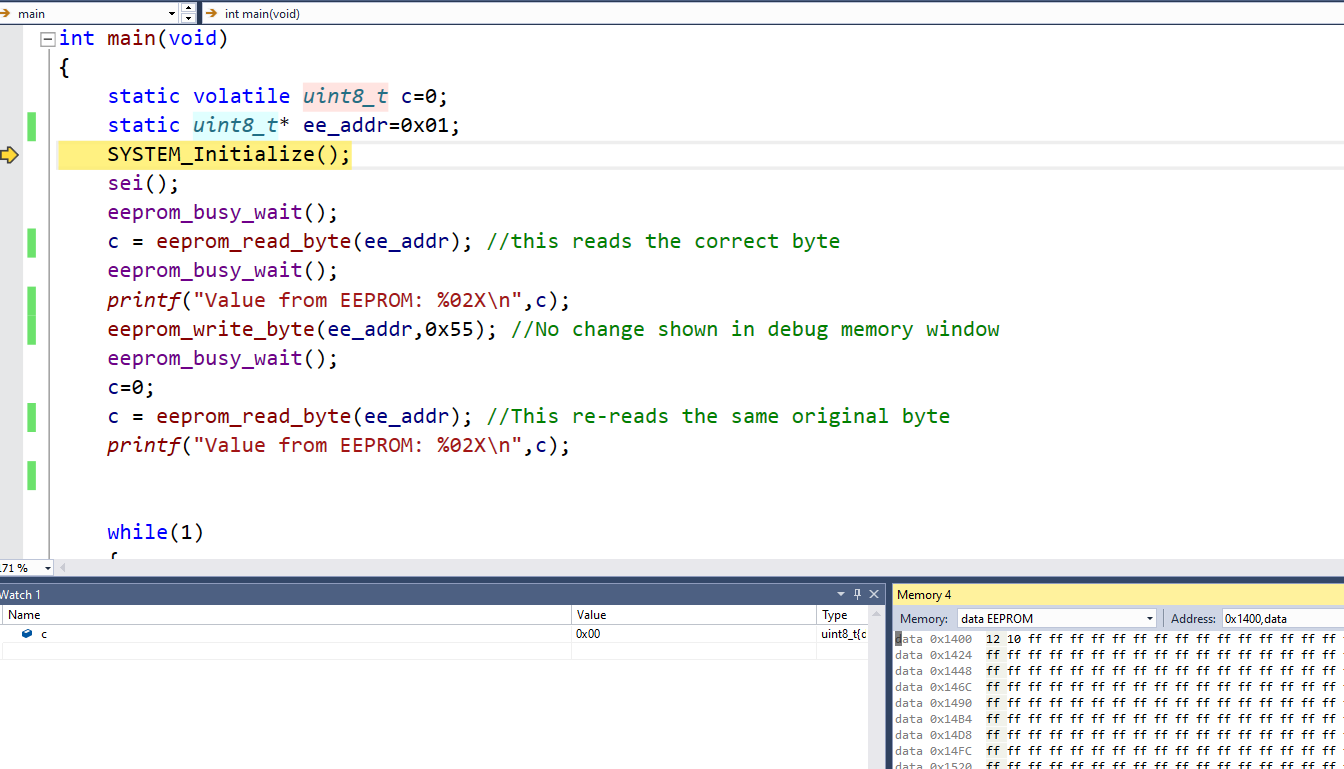Open the Memory type data EEPROM dropdown
This screenshot has height=769, width=1344.
tap(1149, 619)
